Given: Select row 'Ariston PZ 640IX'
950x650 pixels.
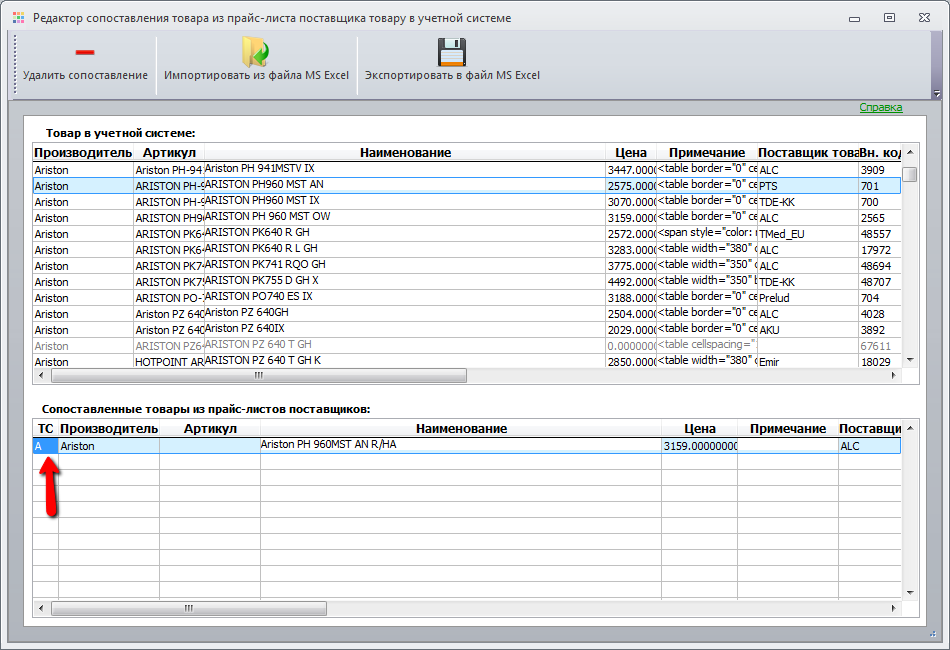Looking at the screenshot, I should point(467,330).
